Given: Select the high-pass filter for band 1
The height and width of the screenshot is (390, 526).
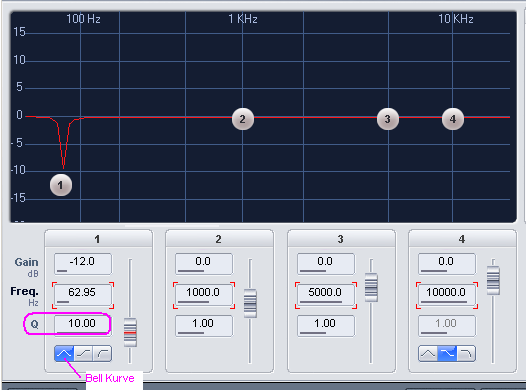Looking at the screenshot, I should tap(102, 354).
